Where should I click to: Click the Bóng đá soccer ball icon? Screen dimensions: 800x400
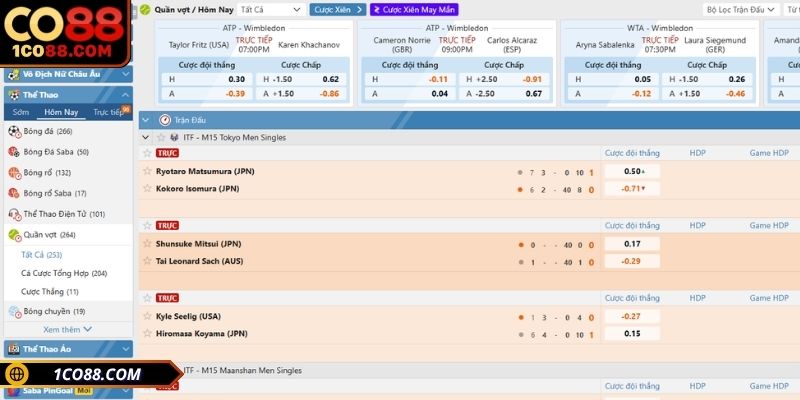pos(14,131)
